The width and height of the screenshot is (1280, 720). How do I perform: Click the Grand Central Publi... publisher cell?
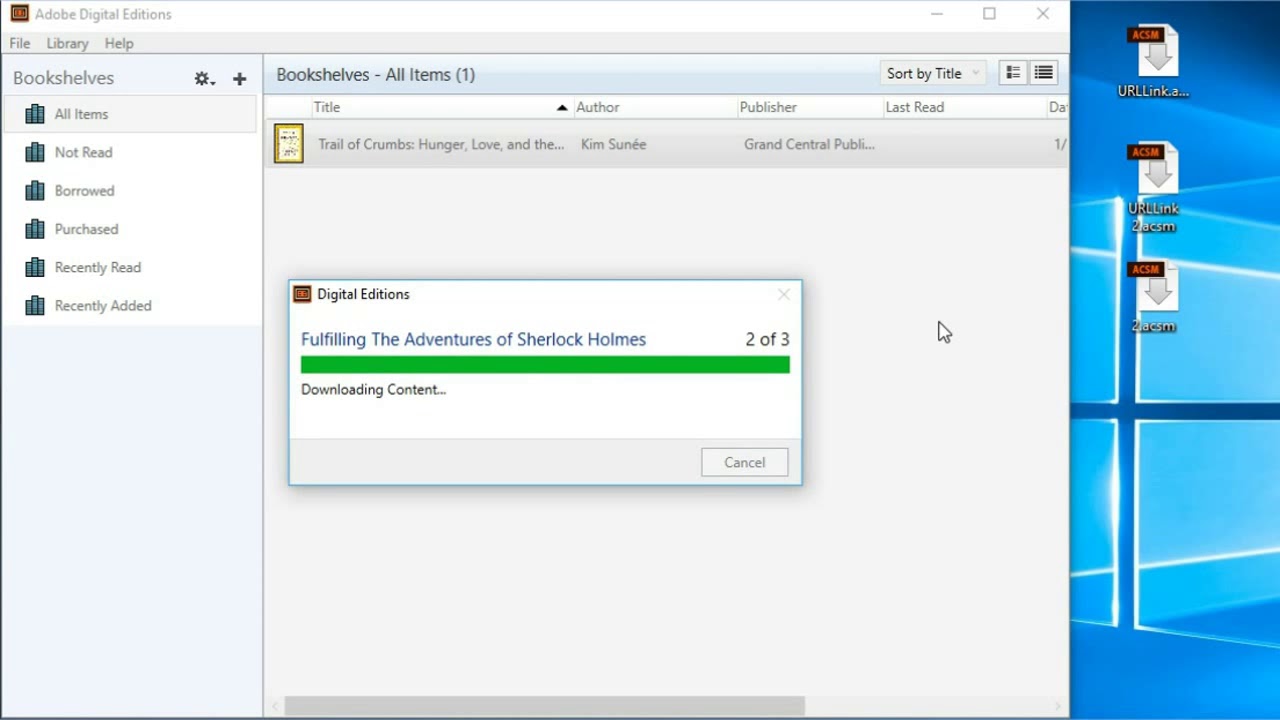(x=809, y=144)
